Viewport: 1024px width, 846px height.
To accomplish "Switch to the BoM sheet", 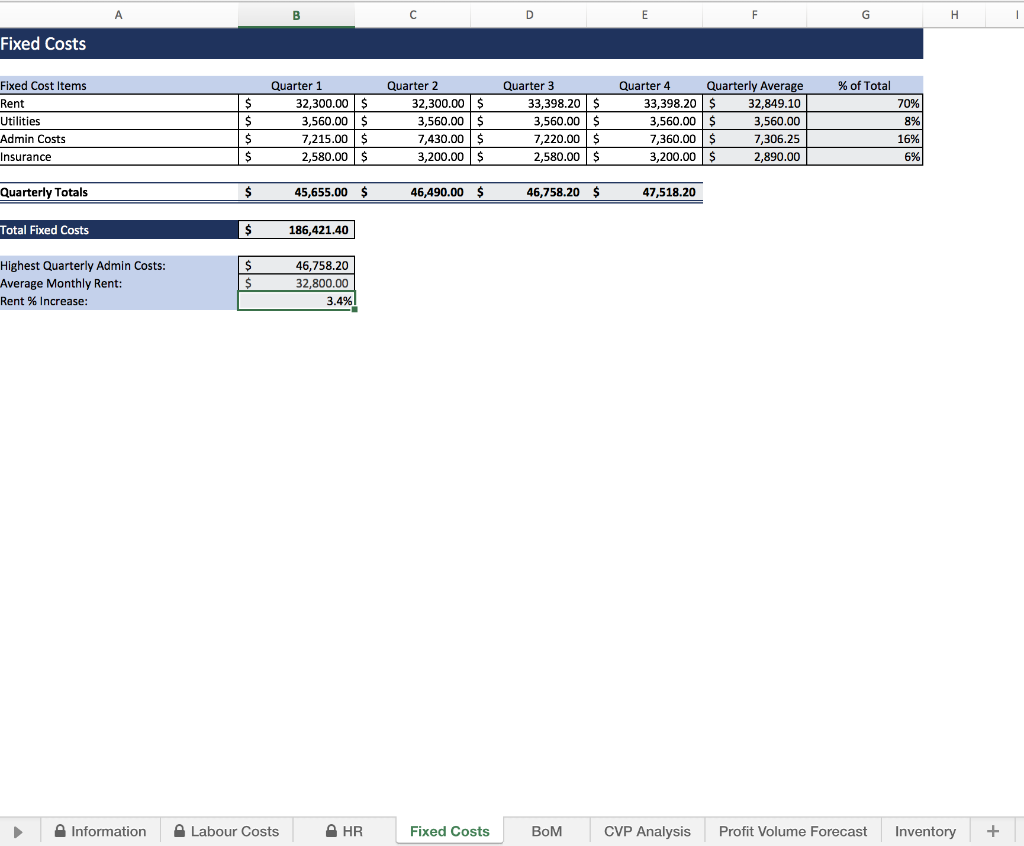I will (x=546, y=831).
